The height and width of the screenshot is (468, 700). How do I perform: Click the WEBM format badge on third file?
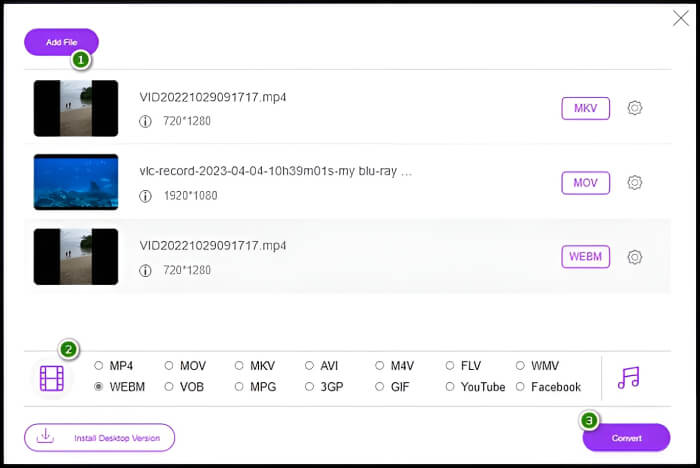(585, 257)
